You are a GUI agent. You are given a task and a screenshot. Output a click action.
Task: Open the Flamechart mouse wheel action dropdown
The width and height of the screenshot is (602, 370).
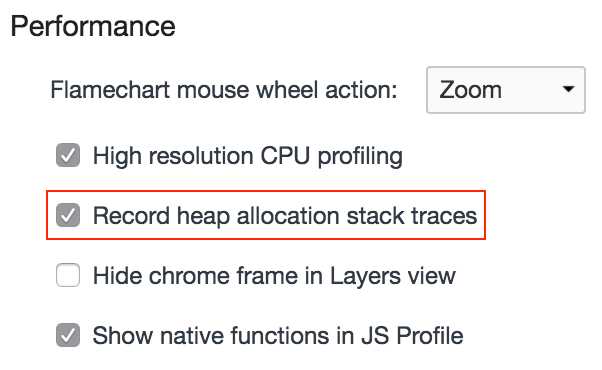point(506,90)
